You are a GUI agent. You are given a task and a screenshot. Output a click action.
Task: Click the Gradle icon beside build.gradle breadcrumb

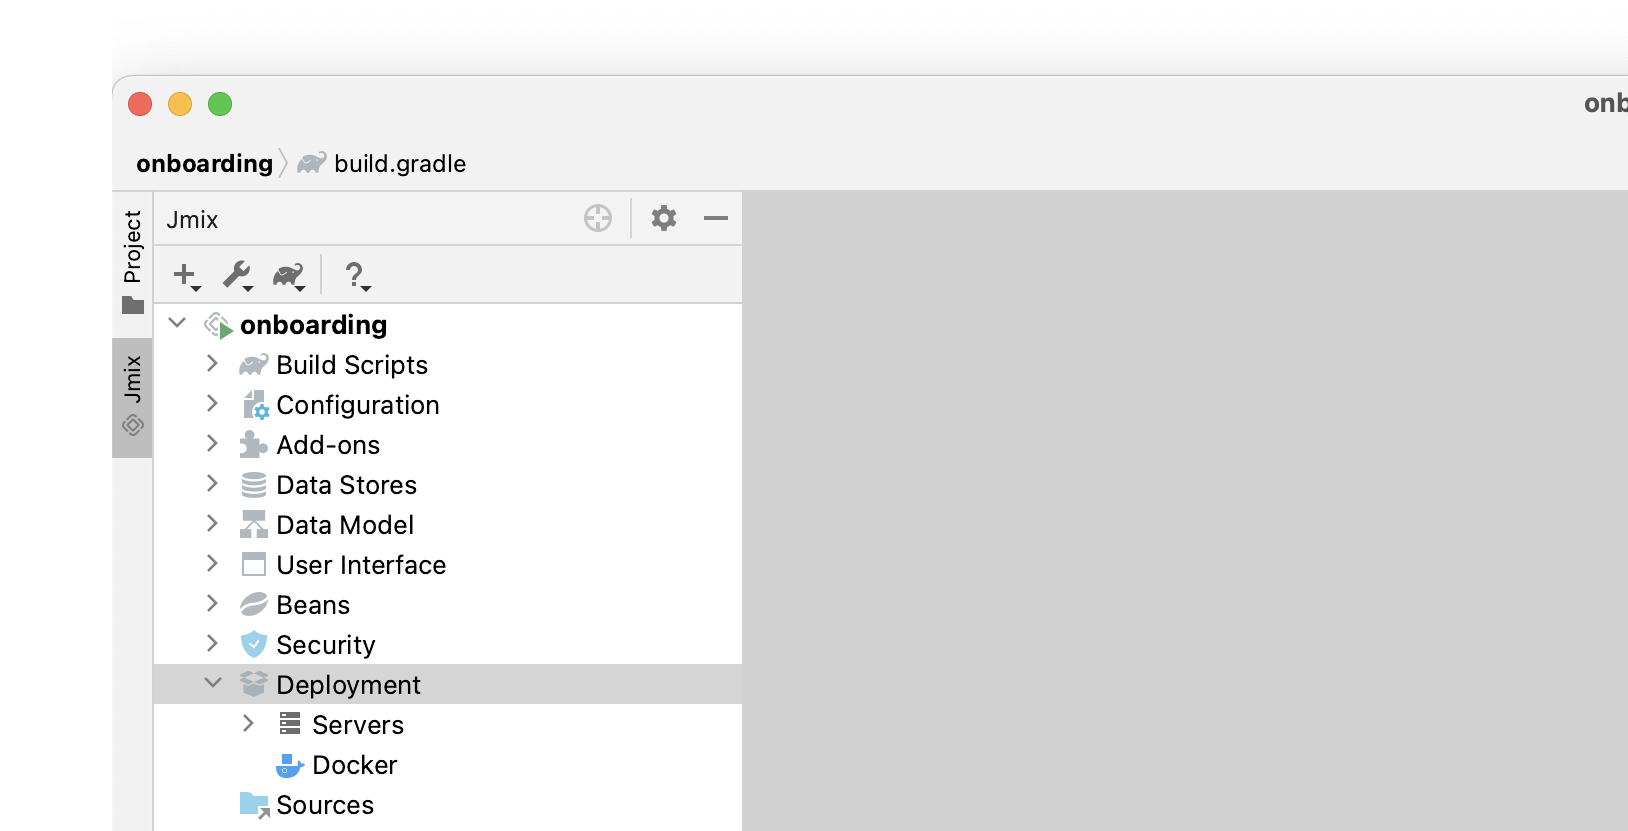312,162
